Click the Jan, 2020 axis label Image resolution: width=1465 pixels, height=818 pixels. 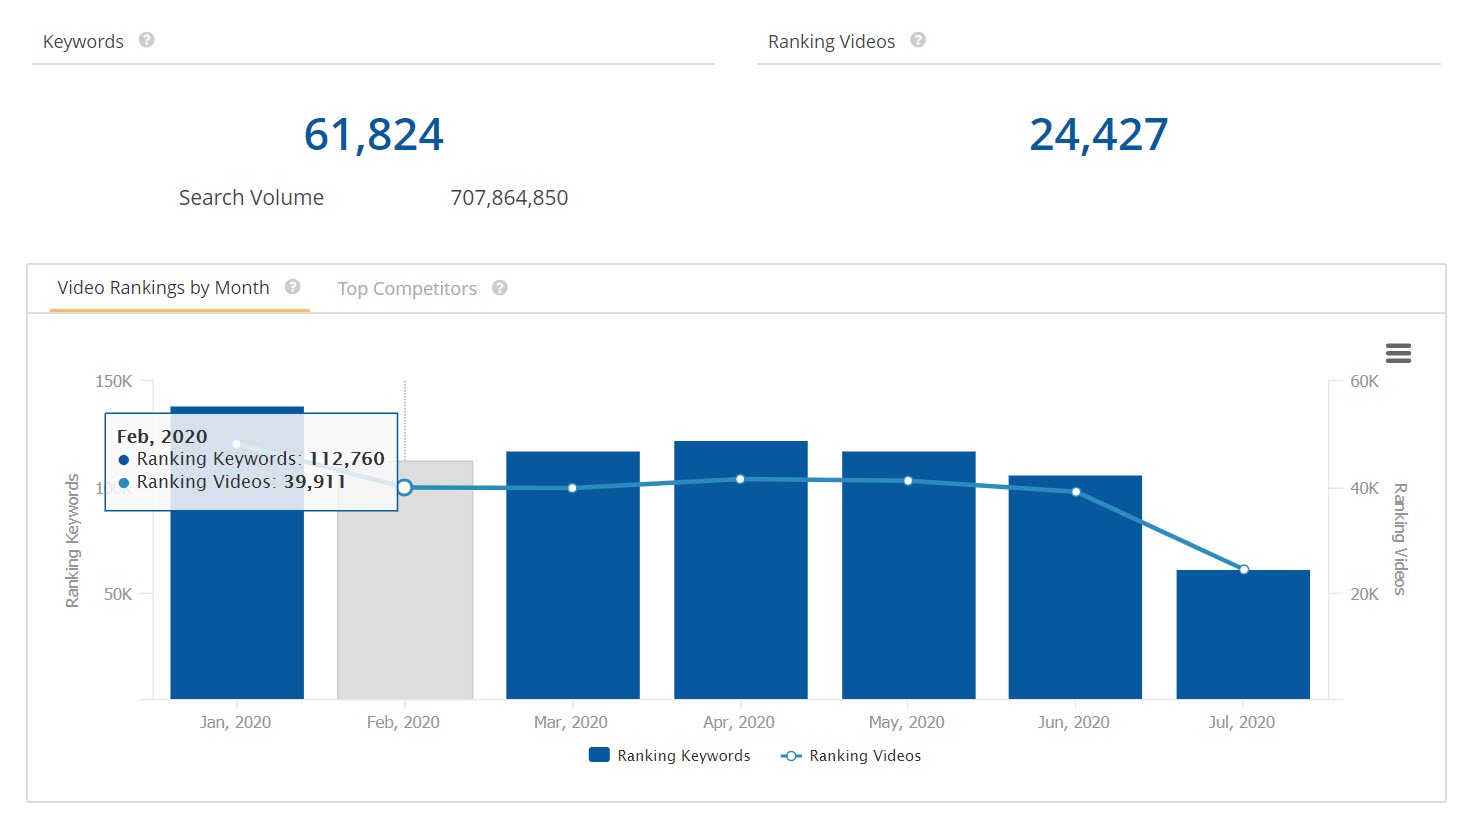click(235, 722)
